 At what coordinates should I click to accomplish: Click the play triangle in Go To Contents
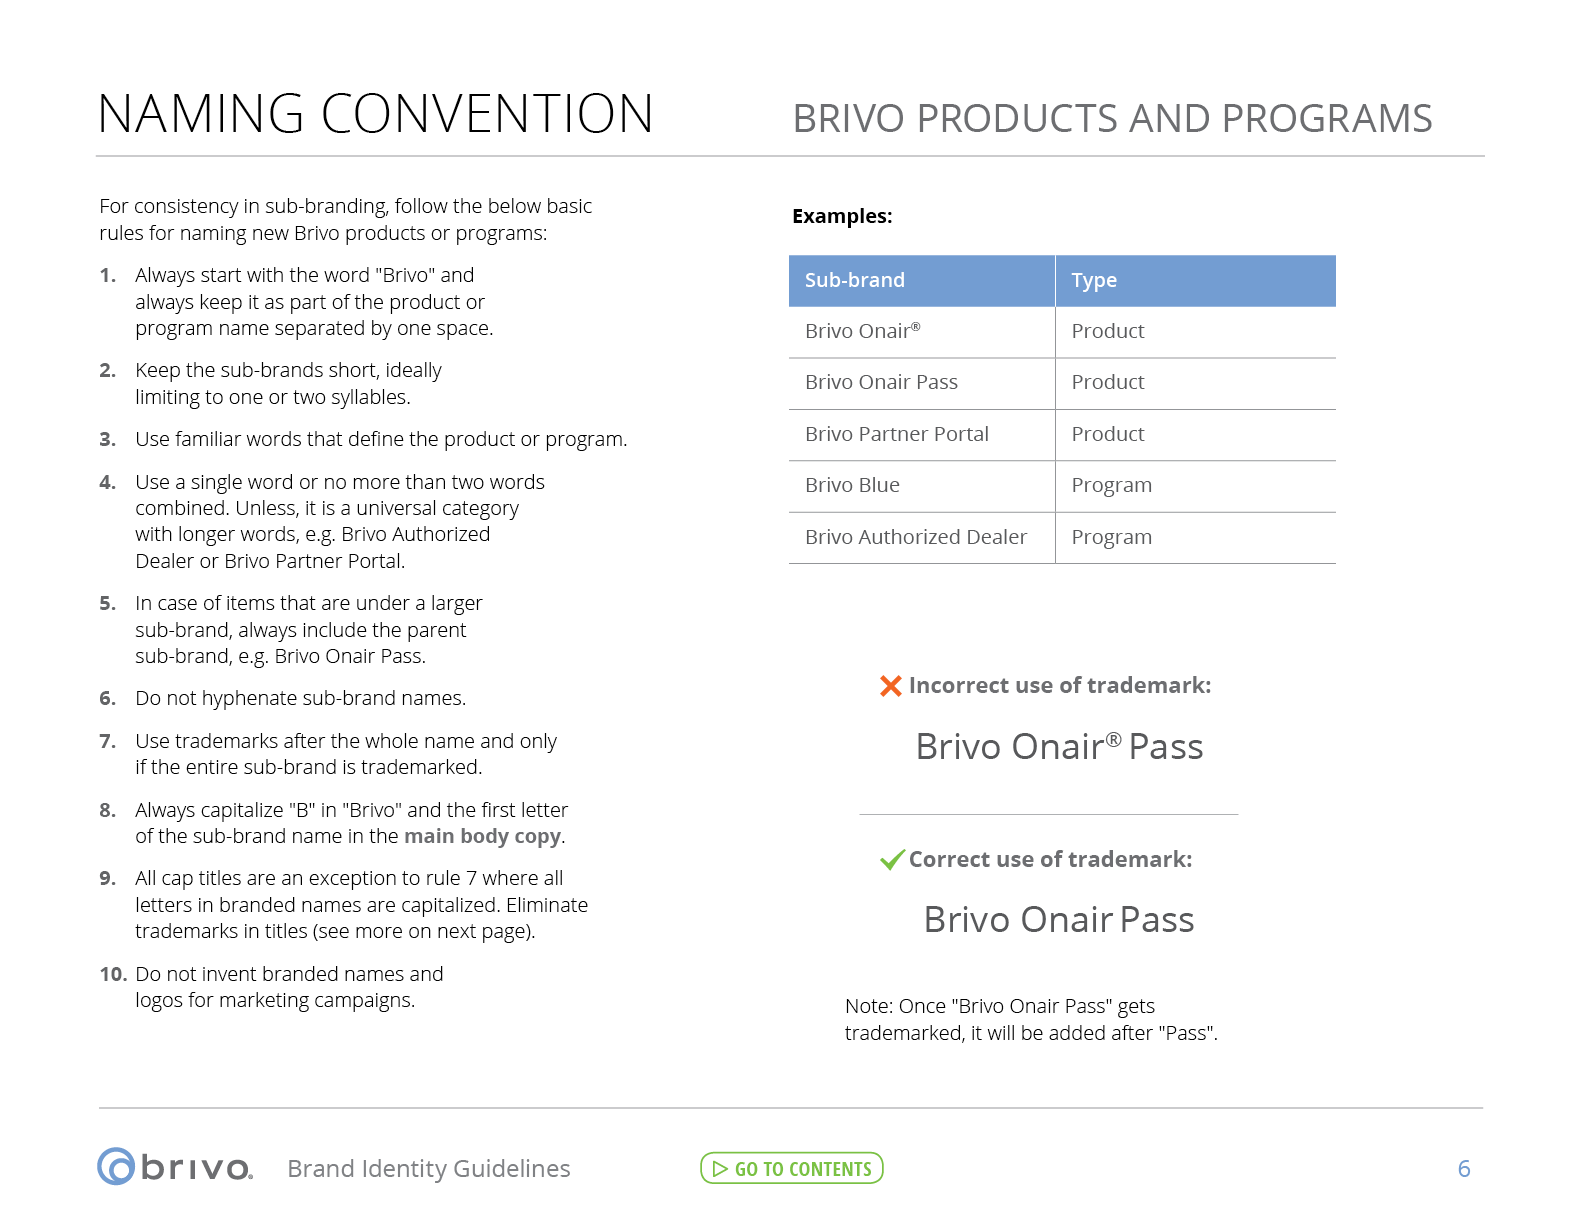(x=720, y=1169)
